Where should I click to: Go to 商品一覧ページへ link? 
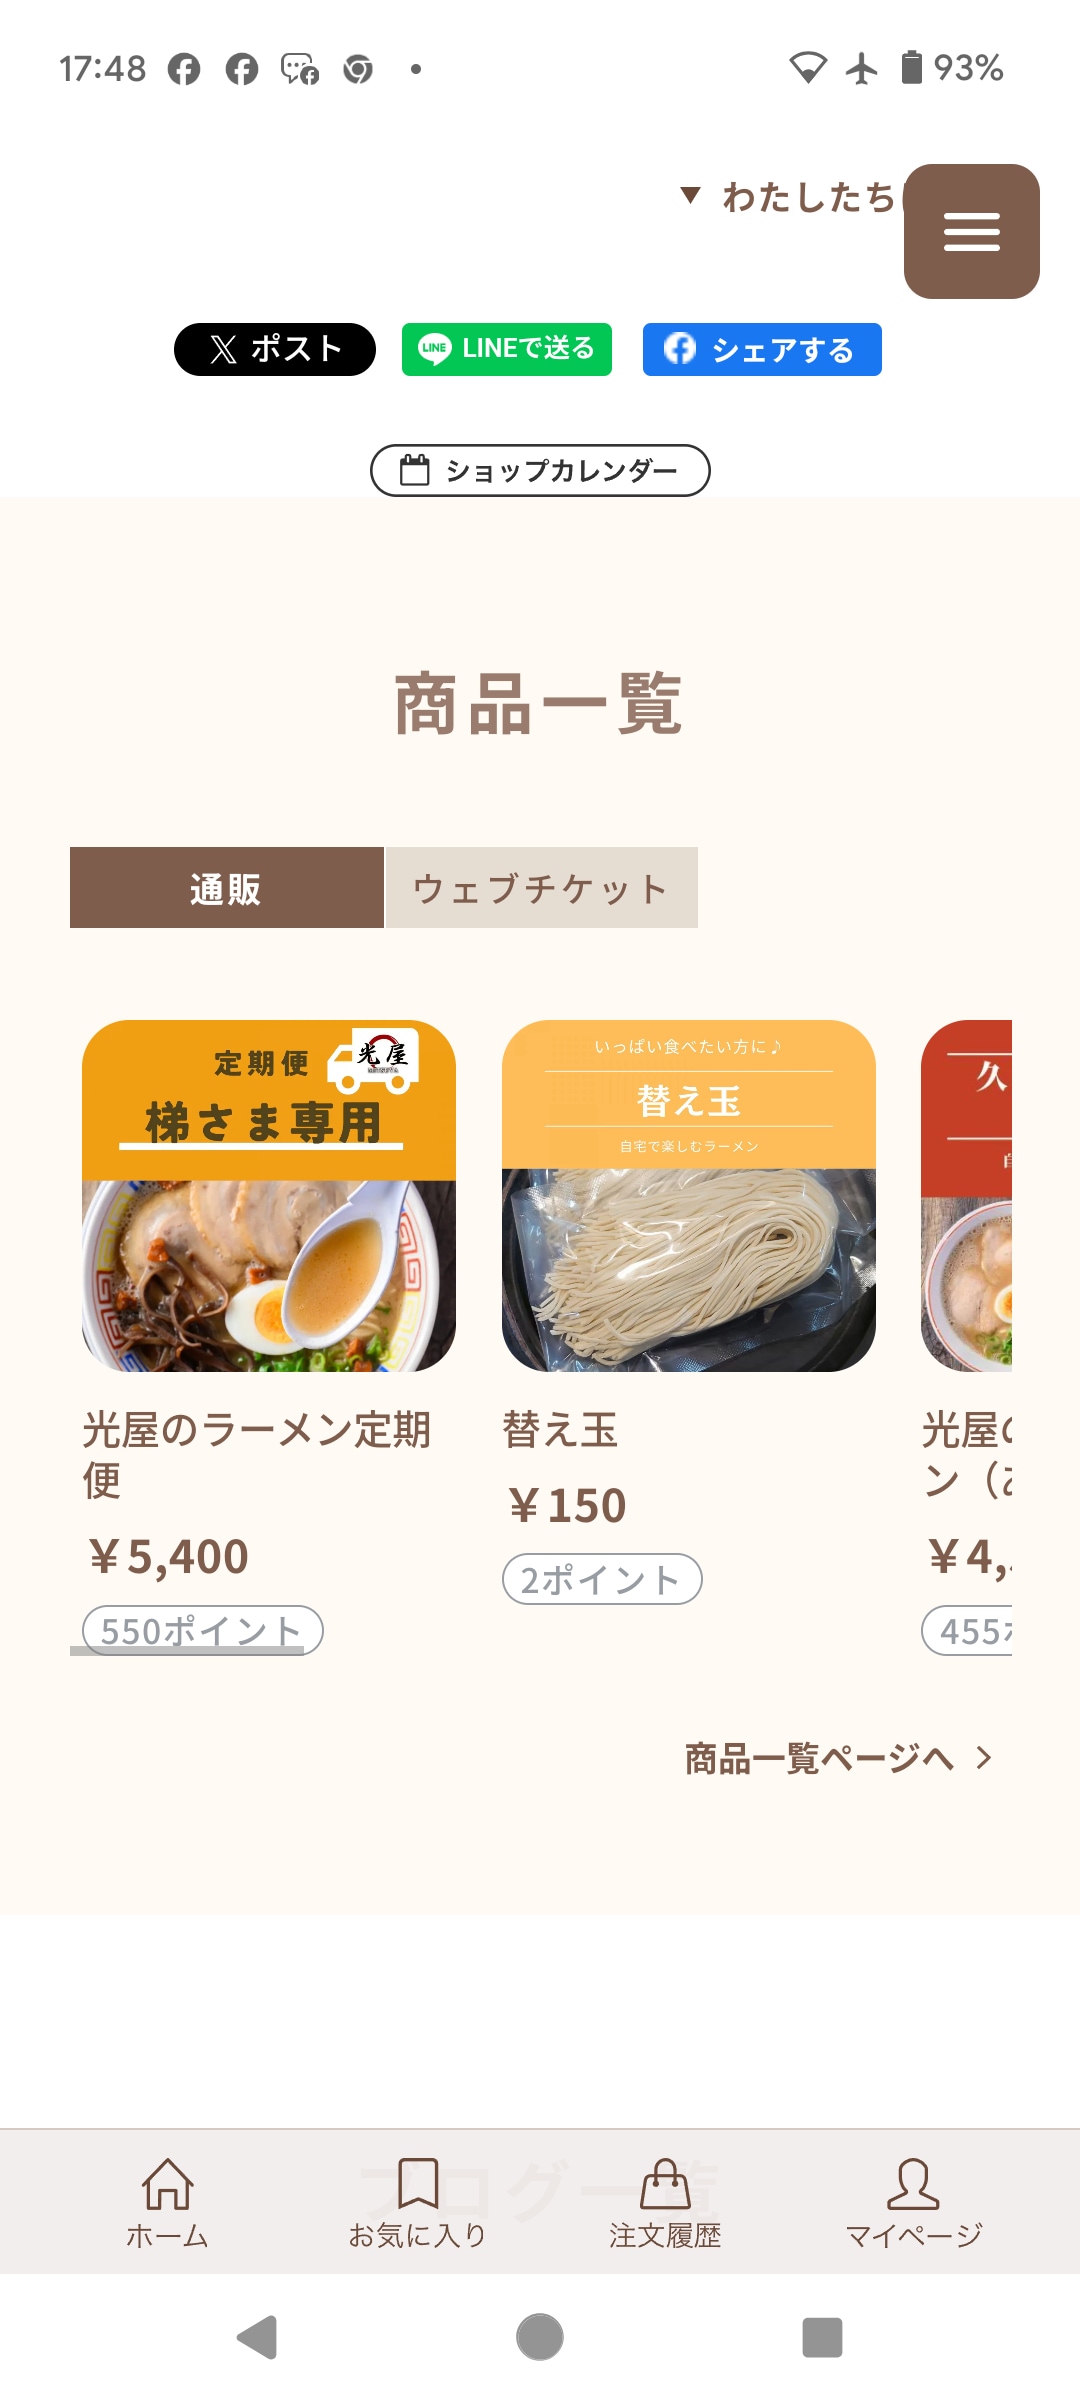click(x=818, y=1758)
